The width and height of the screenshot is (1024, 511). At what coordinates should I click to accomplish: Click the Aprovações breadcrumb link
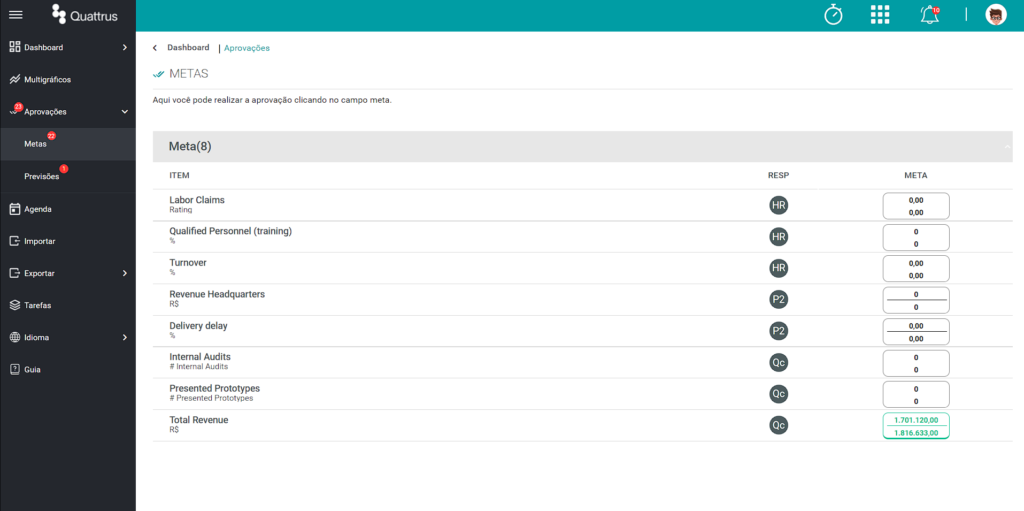pos(247,48)
